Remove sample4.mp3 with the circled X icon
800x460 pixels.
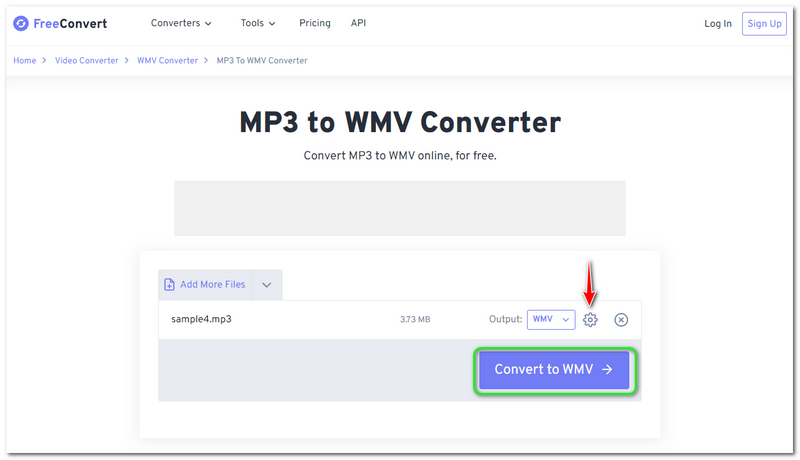tap(621, 320)
